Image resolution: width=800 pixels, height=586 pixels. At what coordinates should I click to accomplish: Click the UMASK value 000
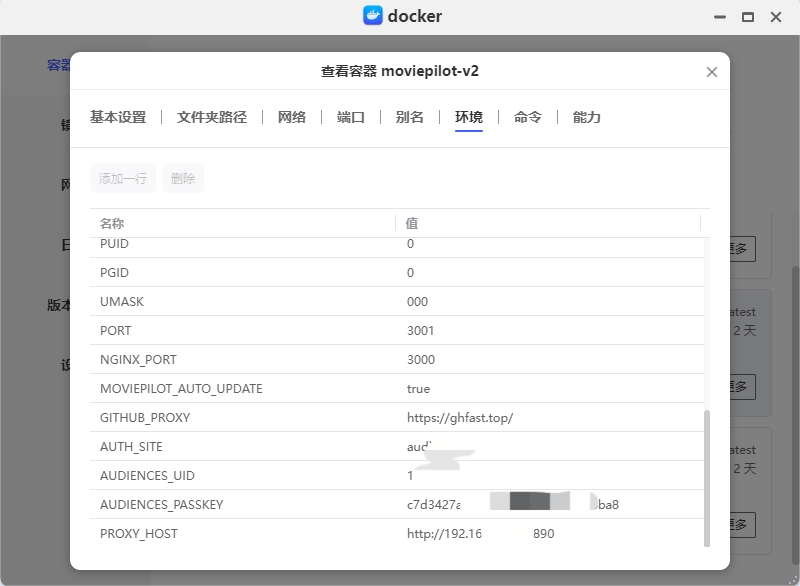coord(417,301)
